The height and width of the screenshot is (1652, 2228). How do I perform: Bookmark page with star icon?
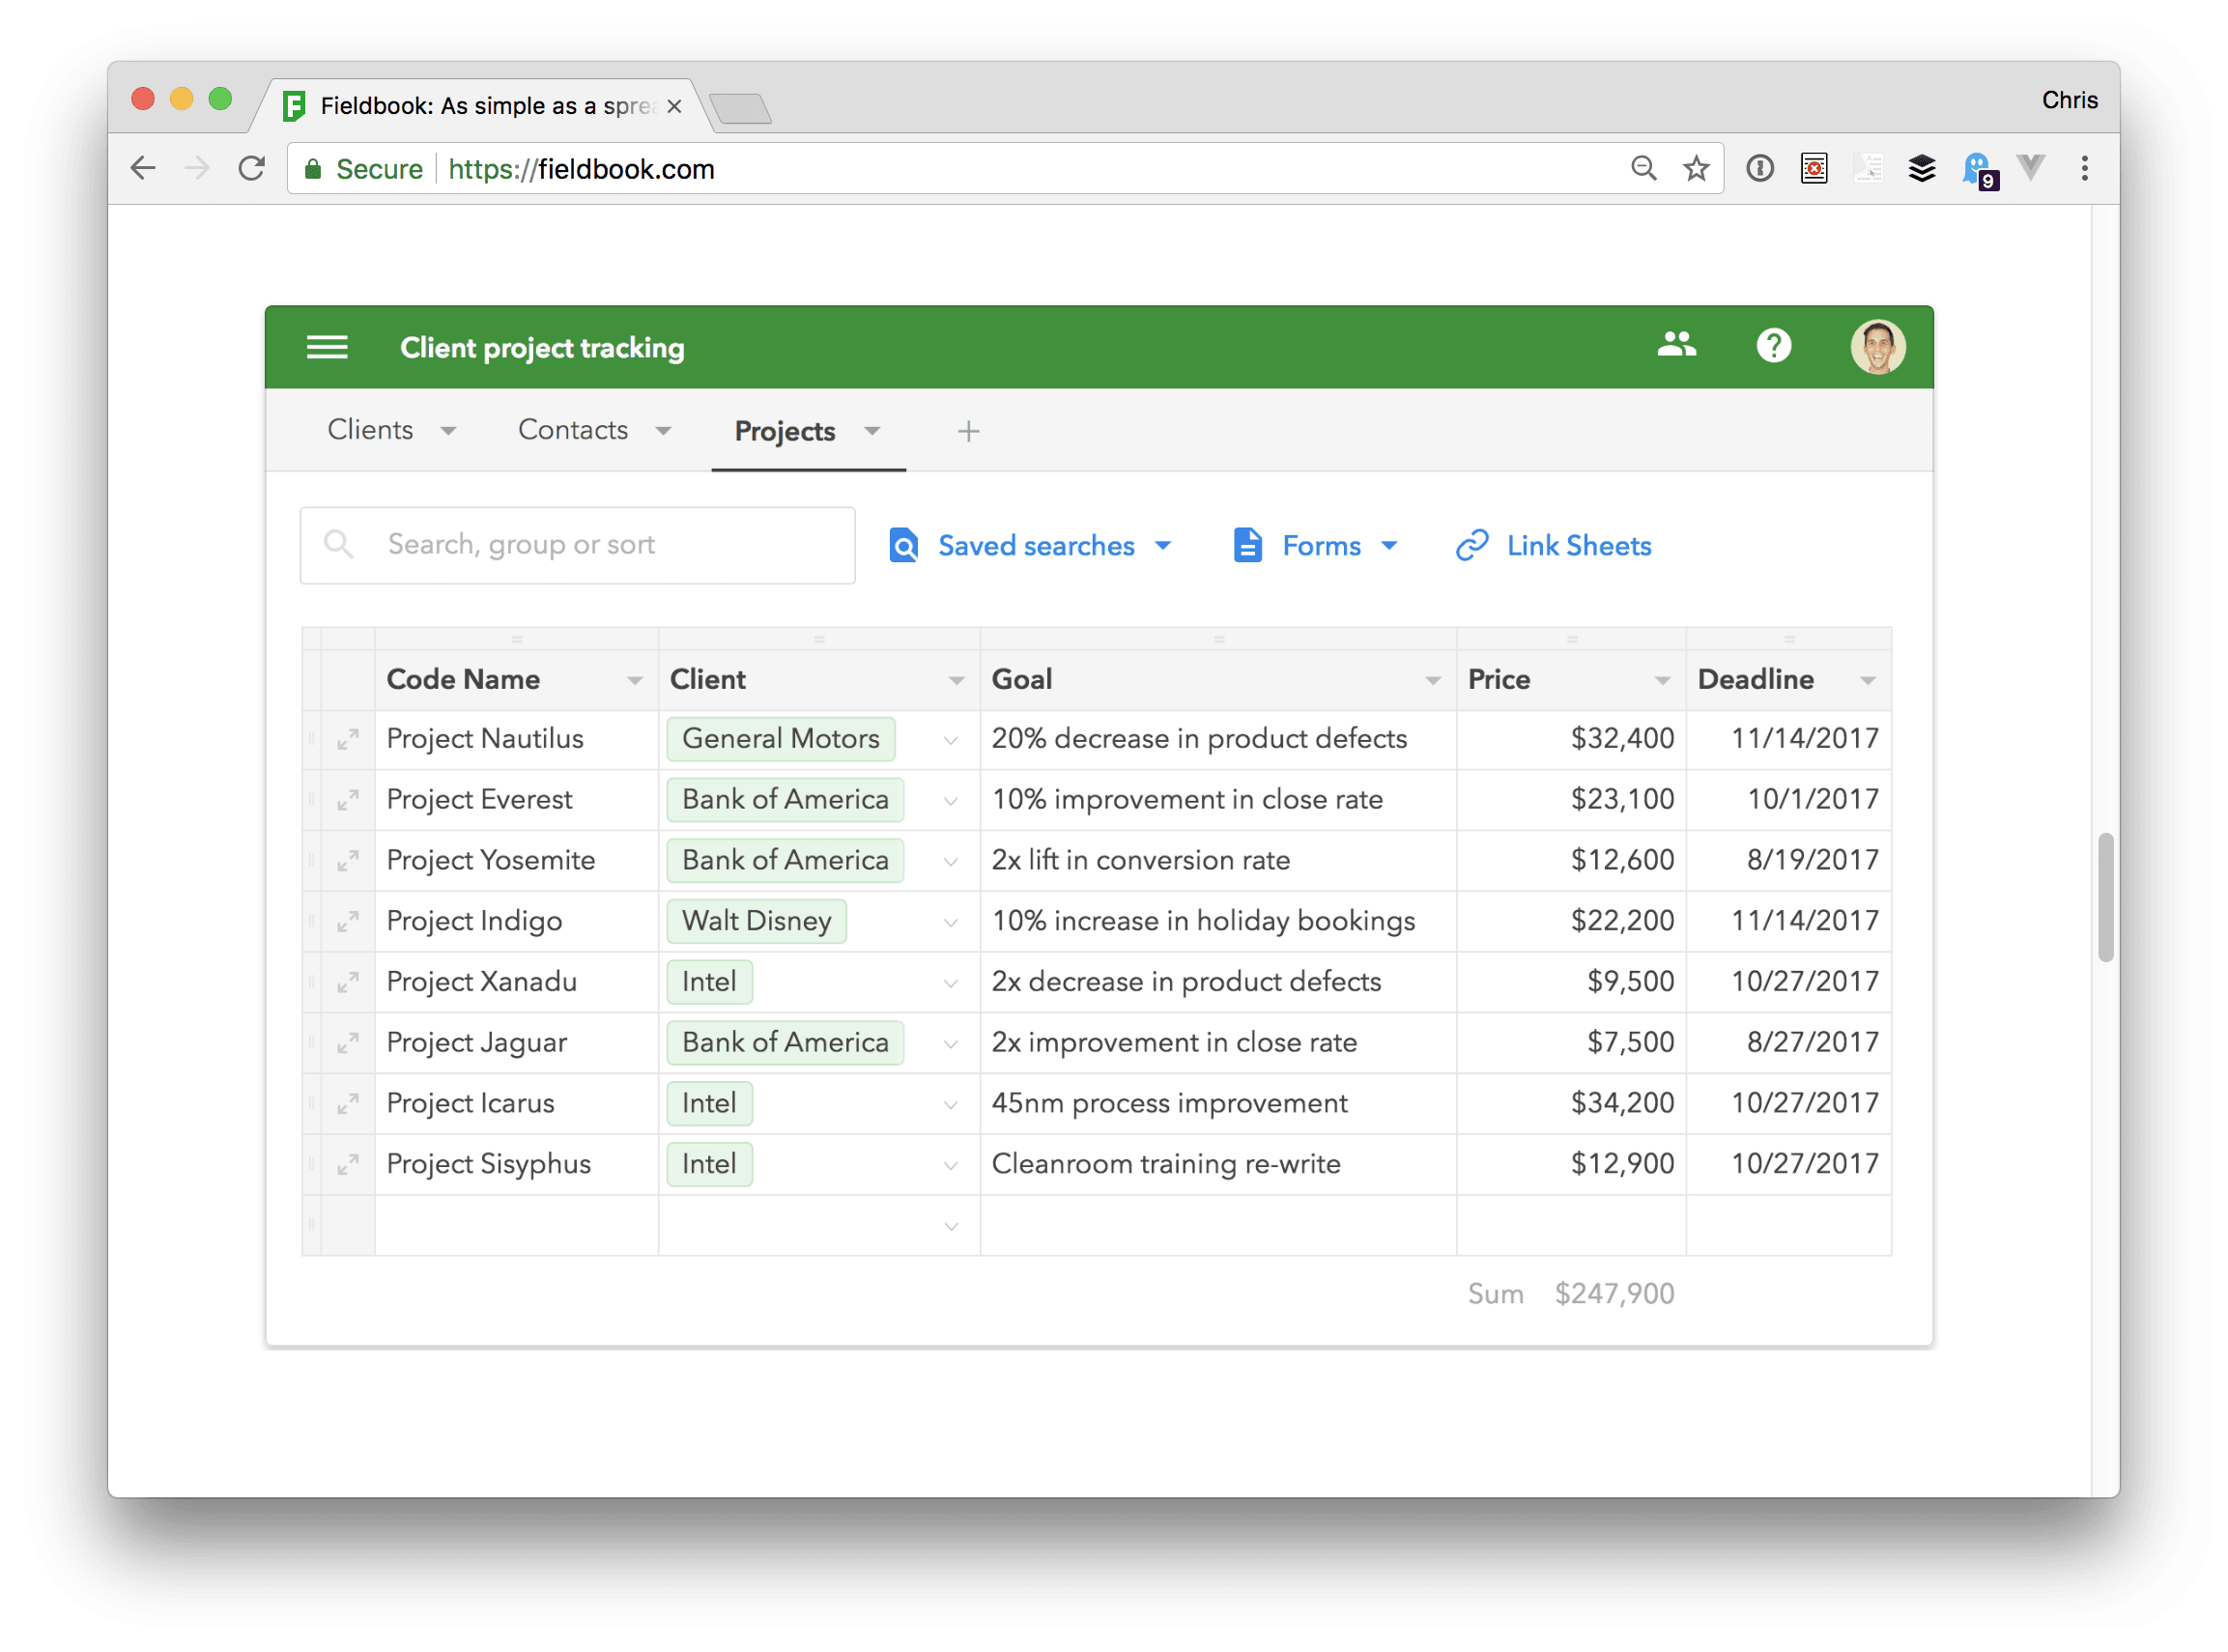[1696, 168]
